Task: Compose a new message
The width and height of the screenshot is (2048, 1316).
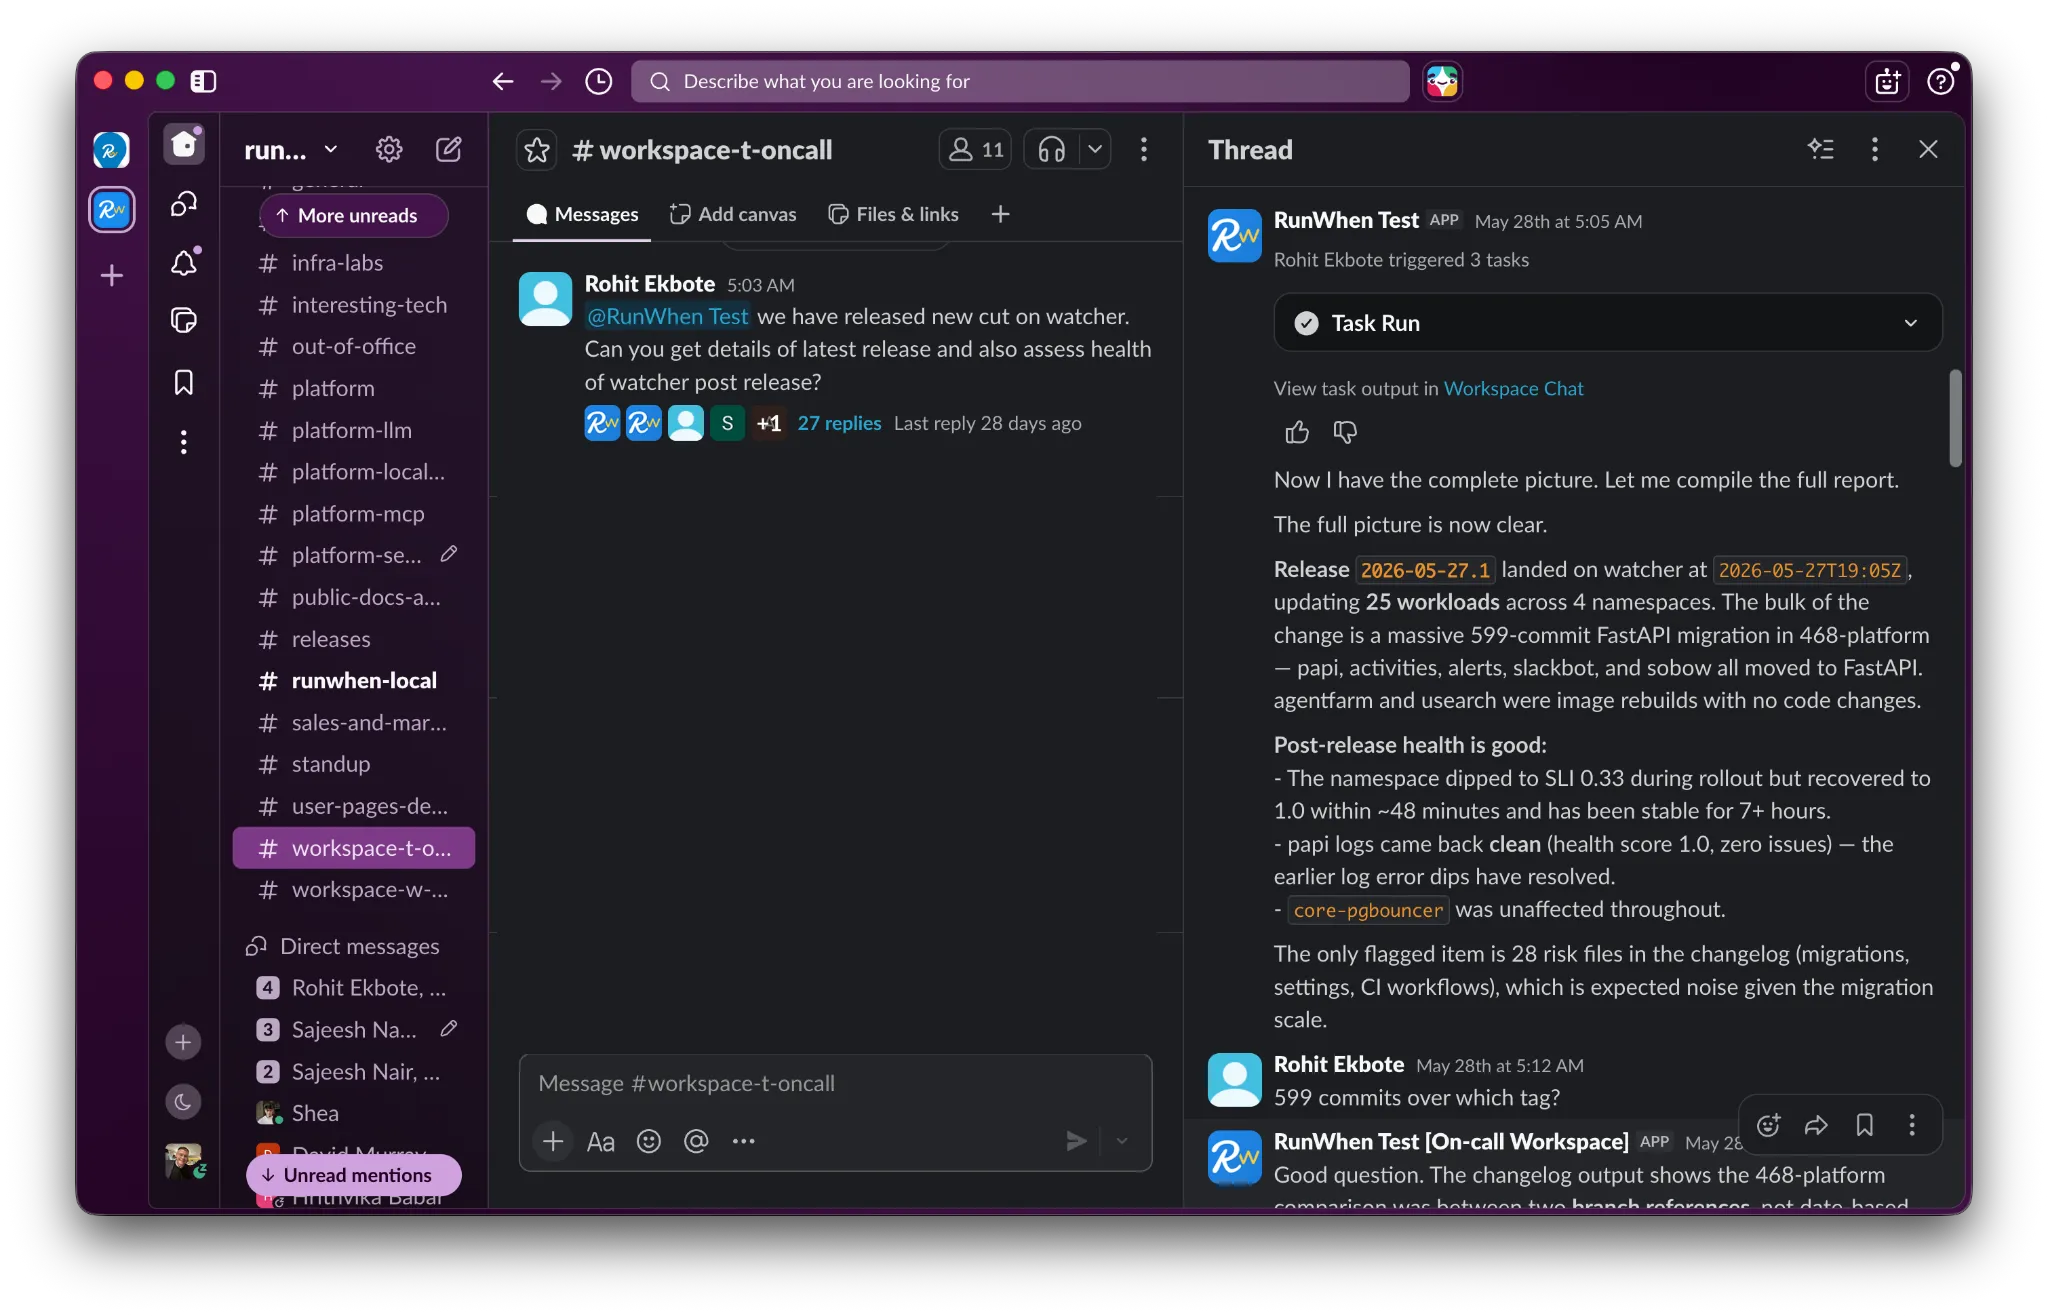Action: 449,149
